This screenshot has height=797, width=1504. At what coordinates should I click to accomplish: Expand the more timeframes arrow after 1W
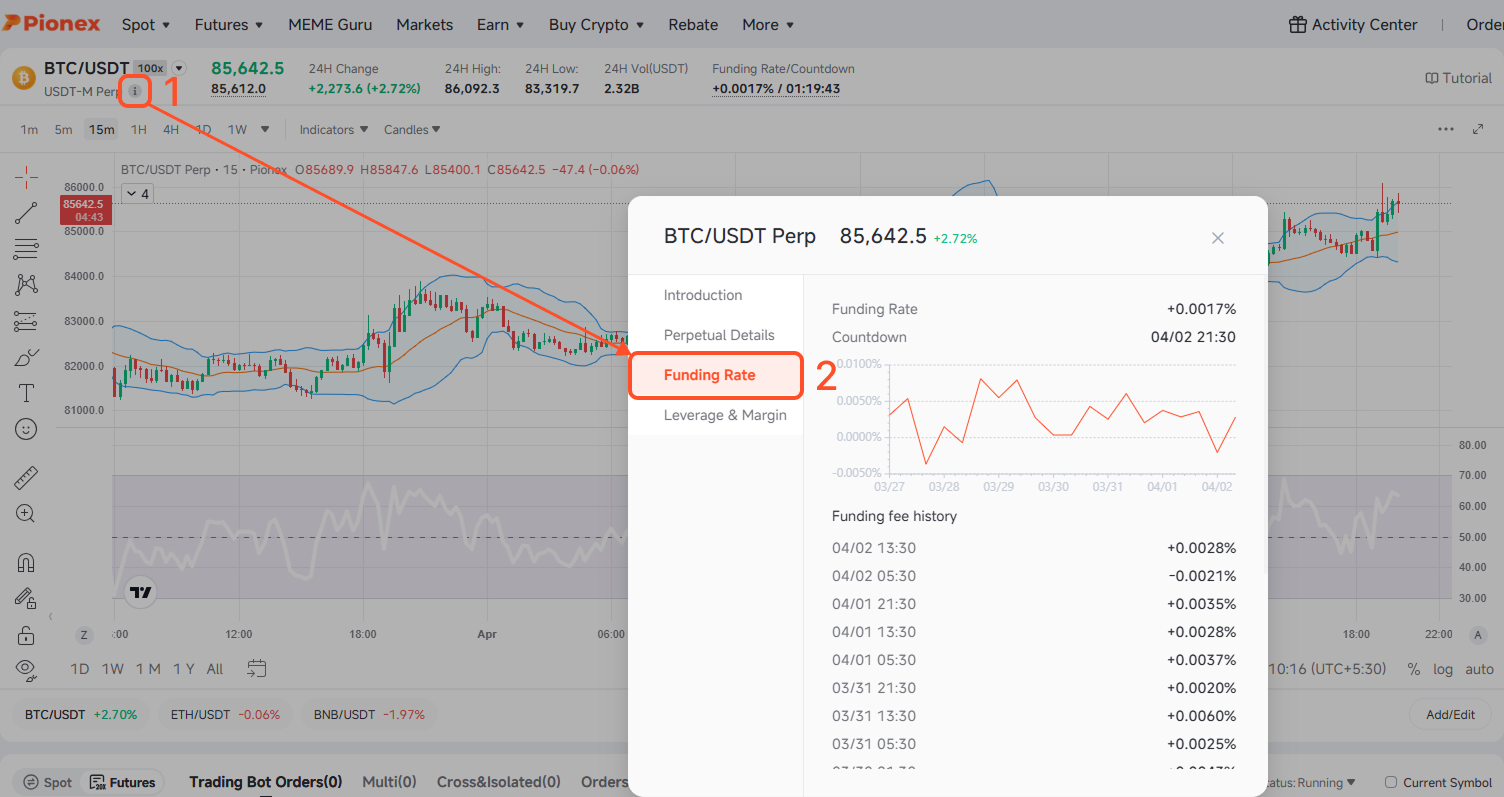coord(265,129)
